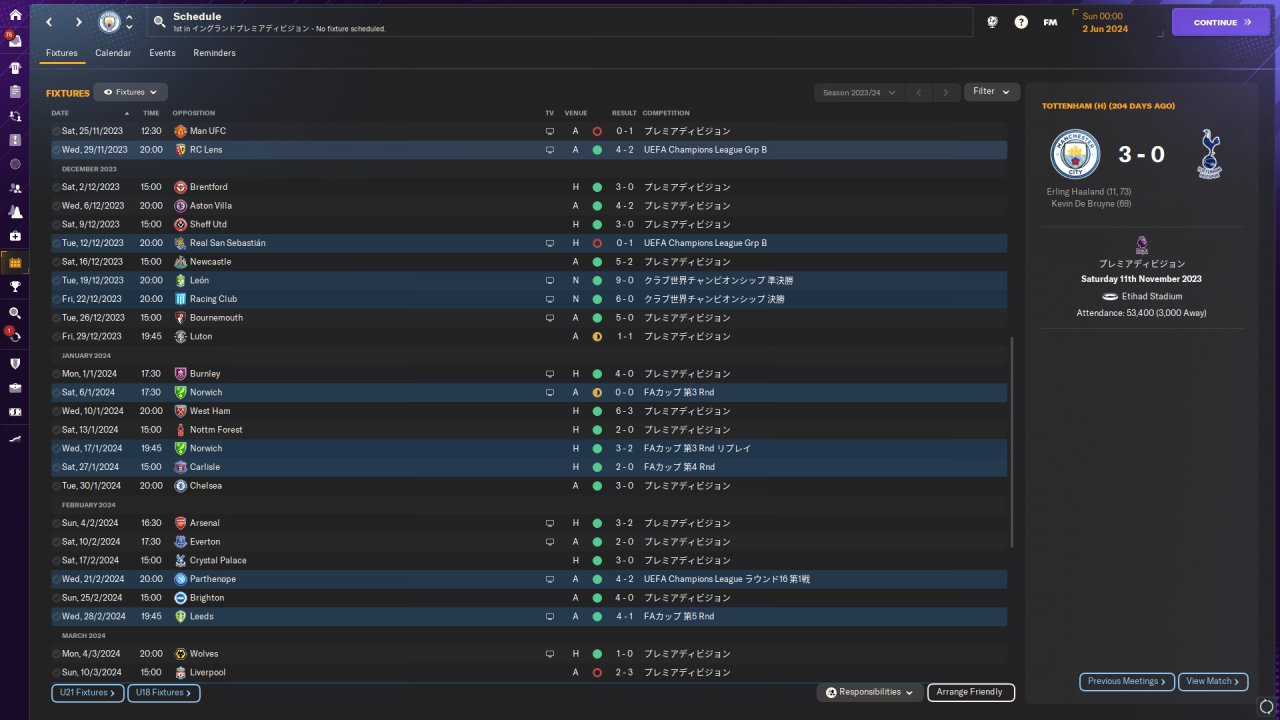Image resolution: width=1280 pixels, height=720 pixels.
Task: Select the Schedule calendar icon in sidebar
Action: coord(15,262)
